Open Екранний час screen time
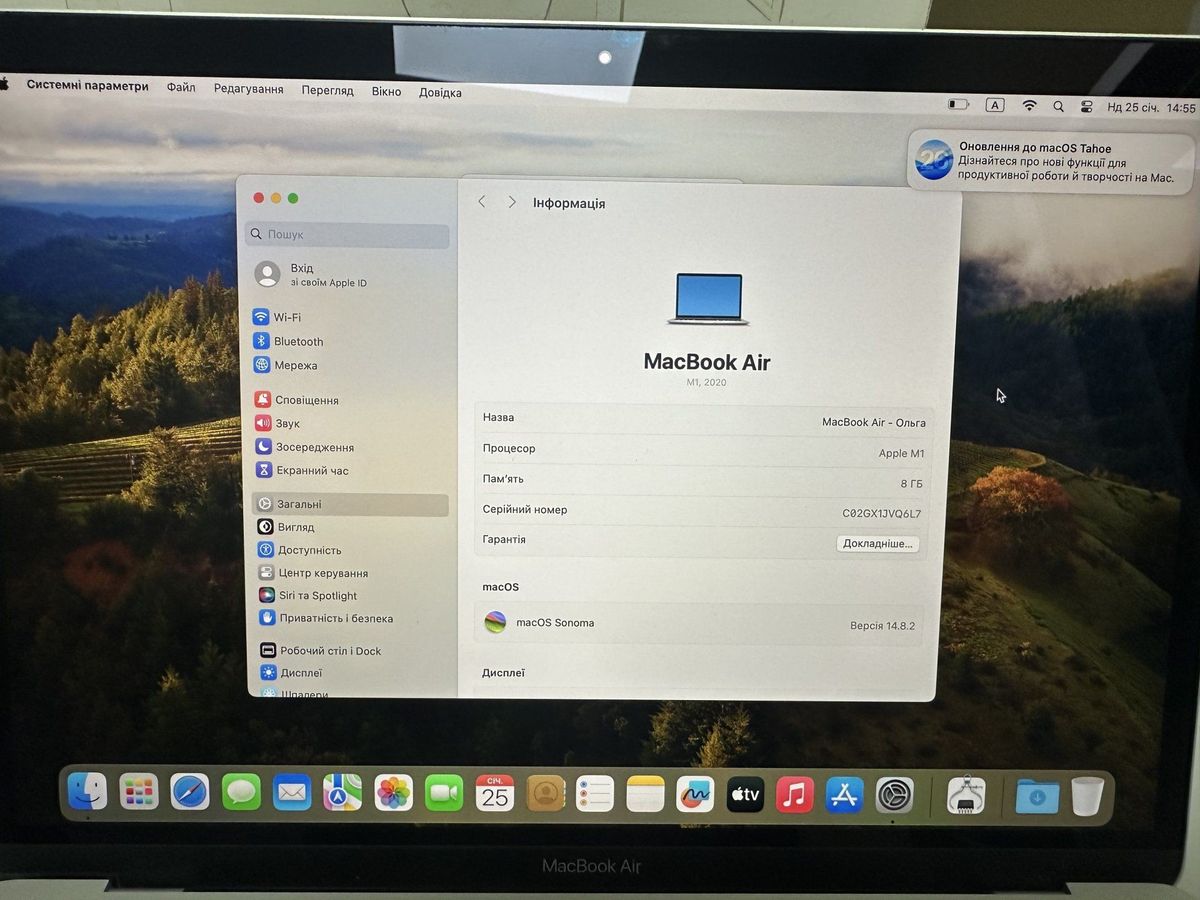The height and width of the screenshot is (900, 1200). (x=311, y=470)
